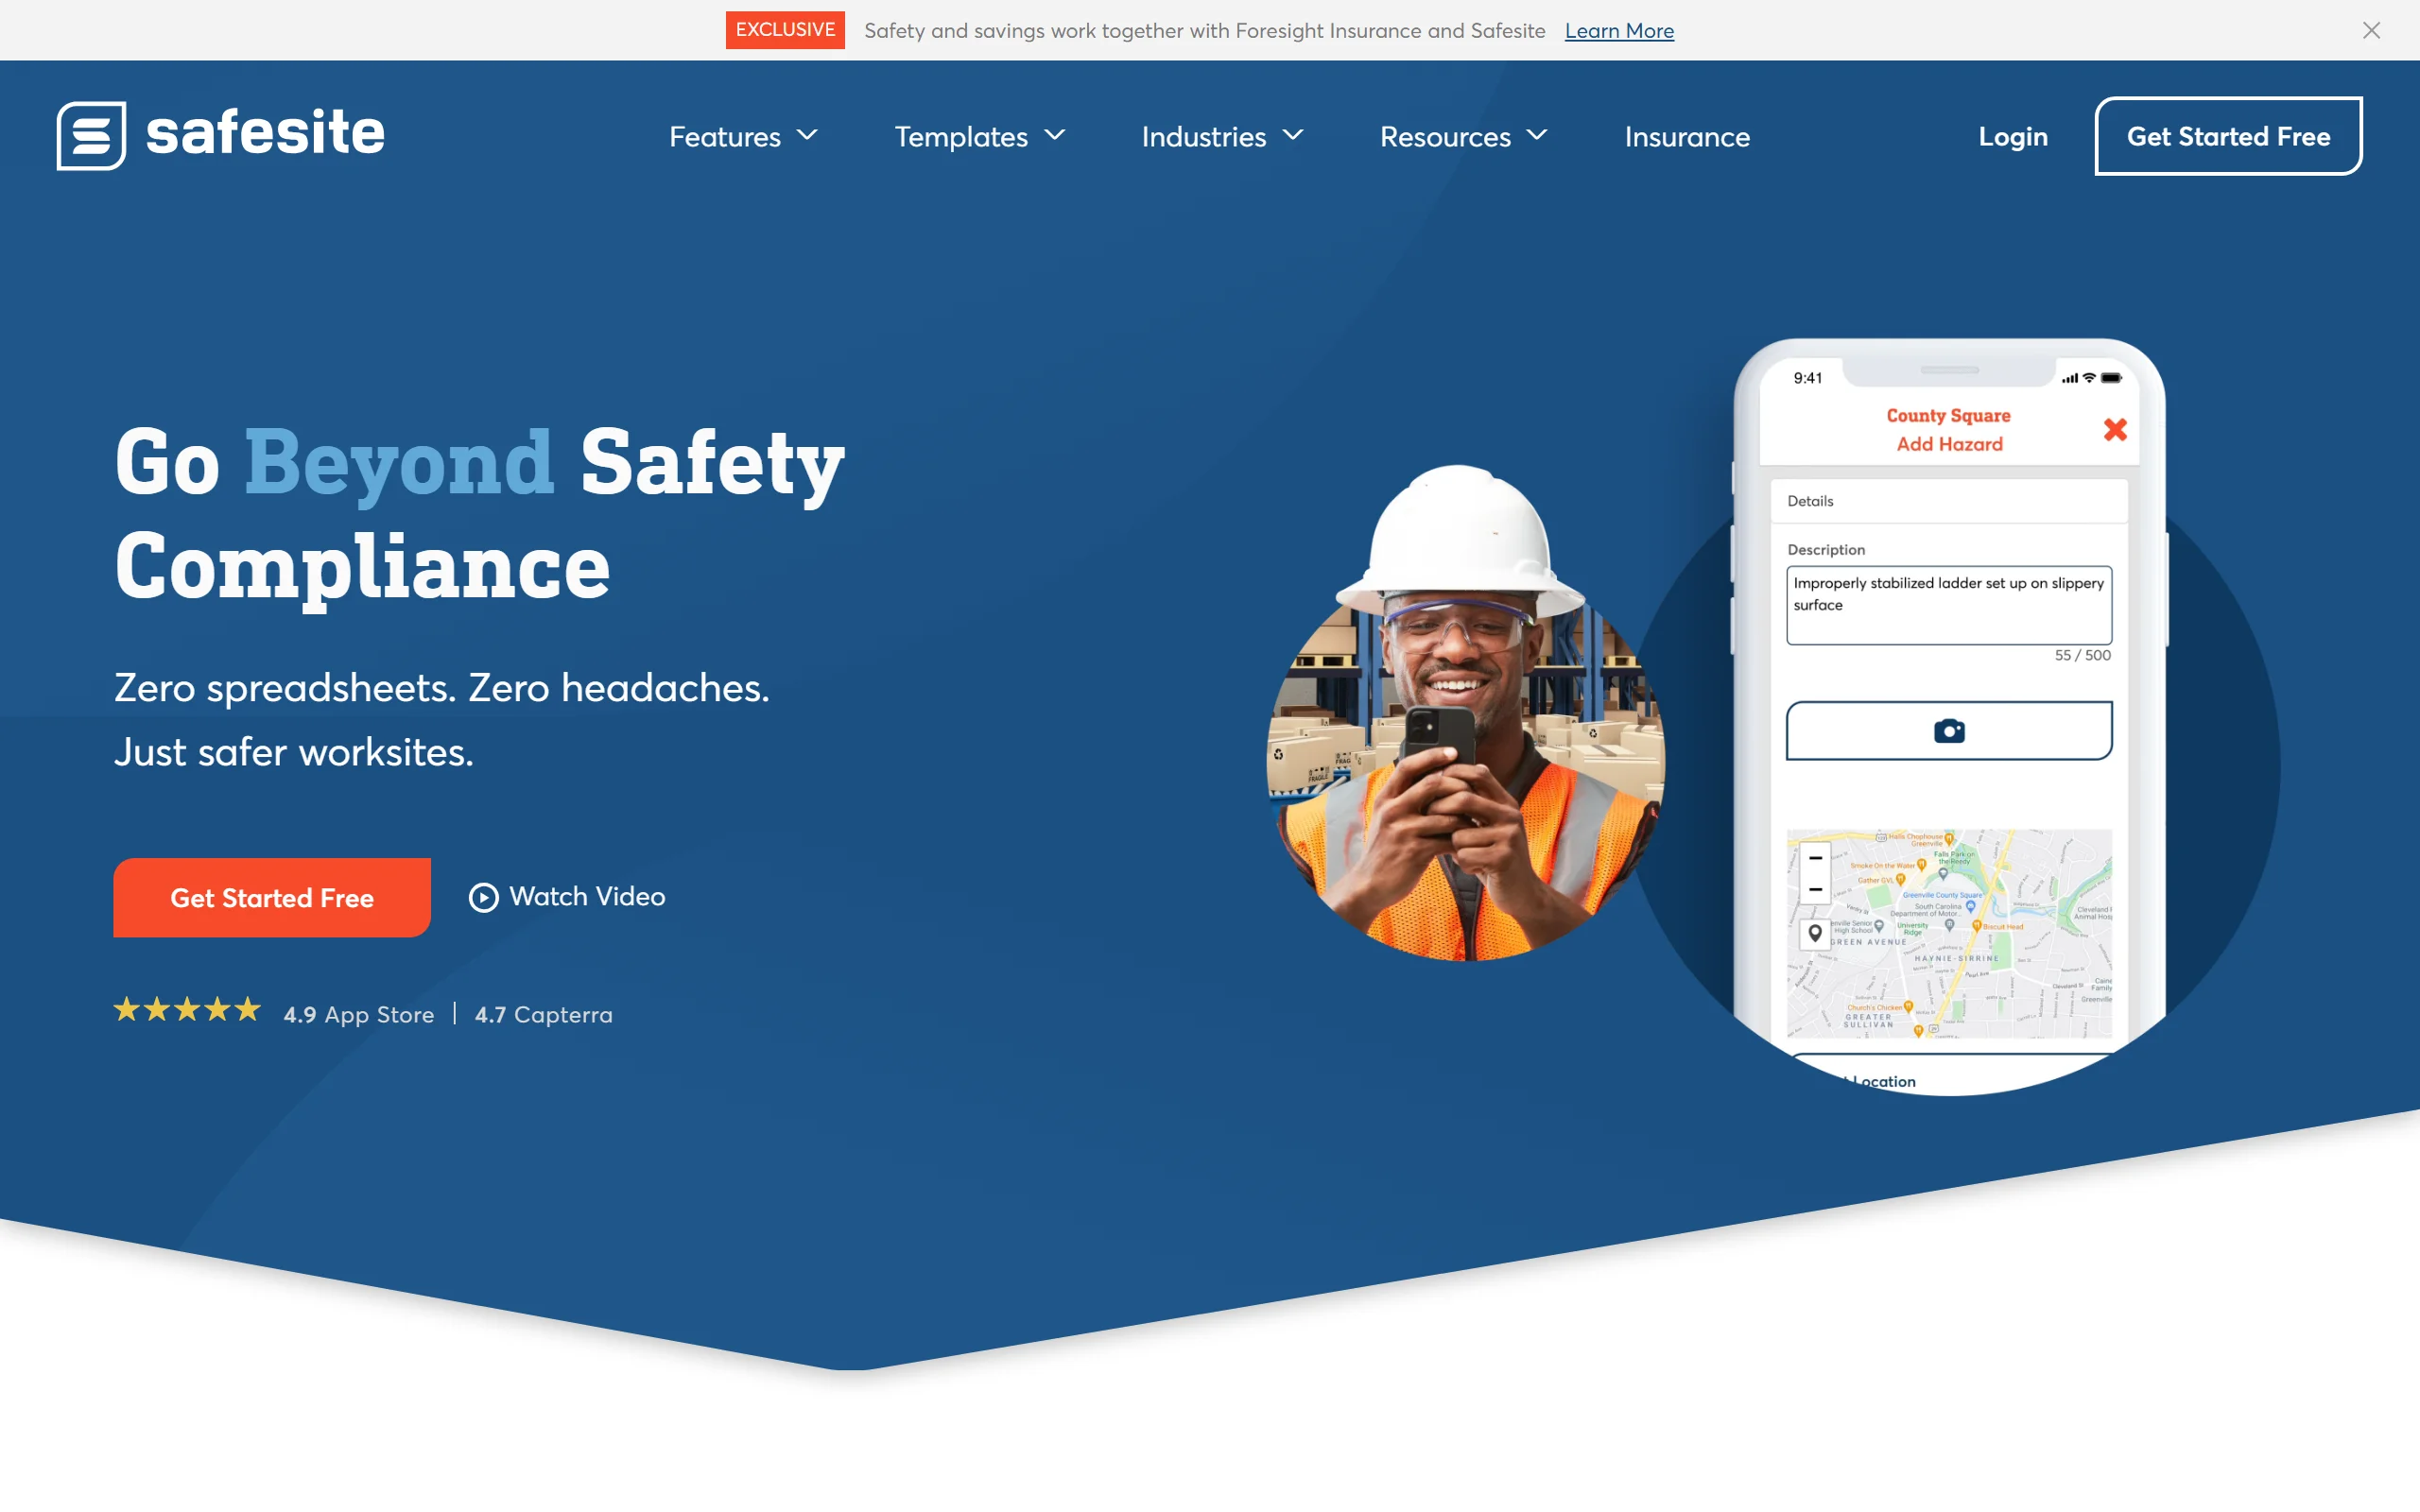Expand the Features dropdown chevron

[x=807, y=135]
